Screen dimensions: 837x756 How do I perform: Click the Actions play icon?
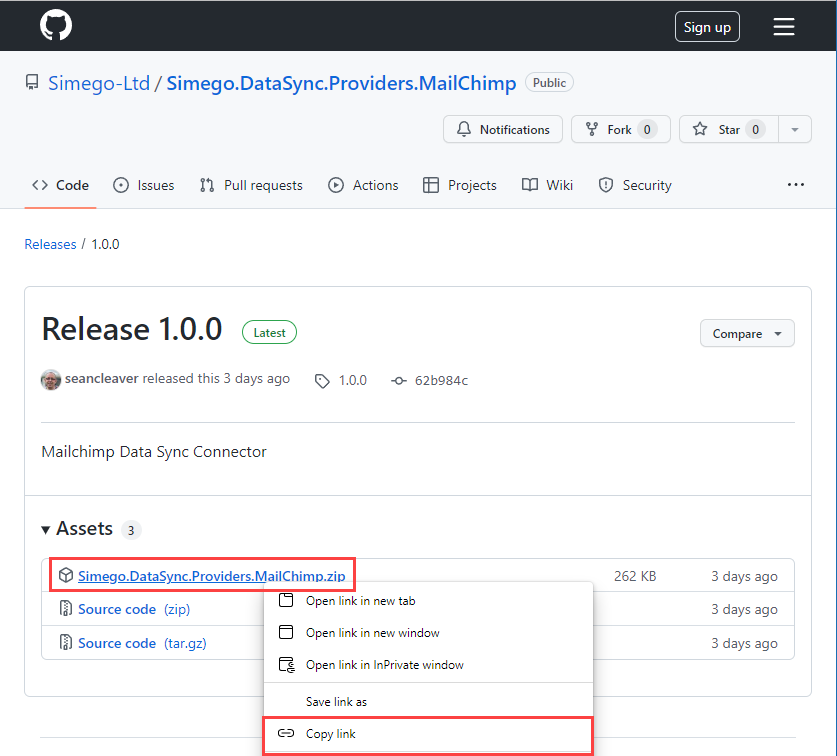click(336, 185)
